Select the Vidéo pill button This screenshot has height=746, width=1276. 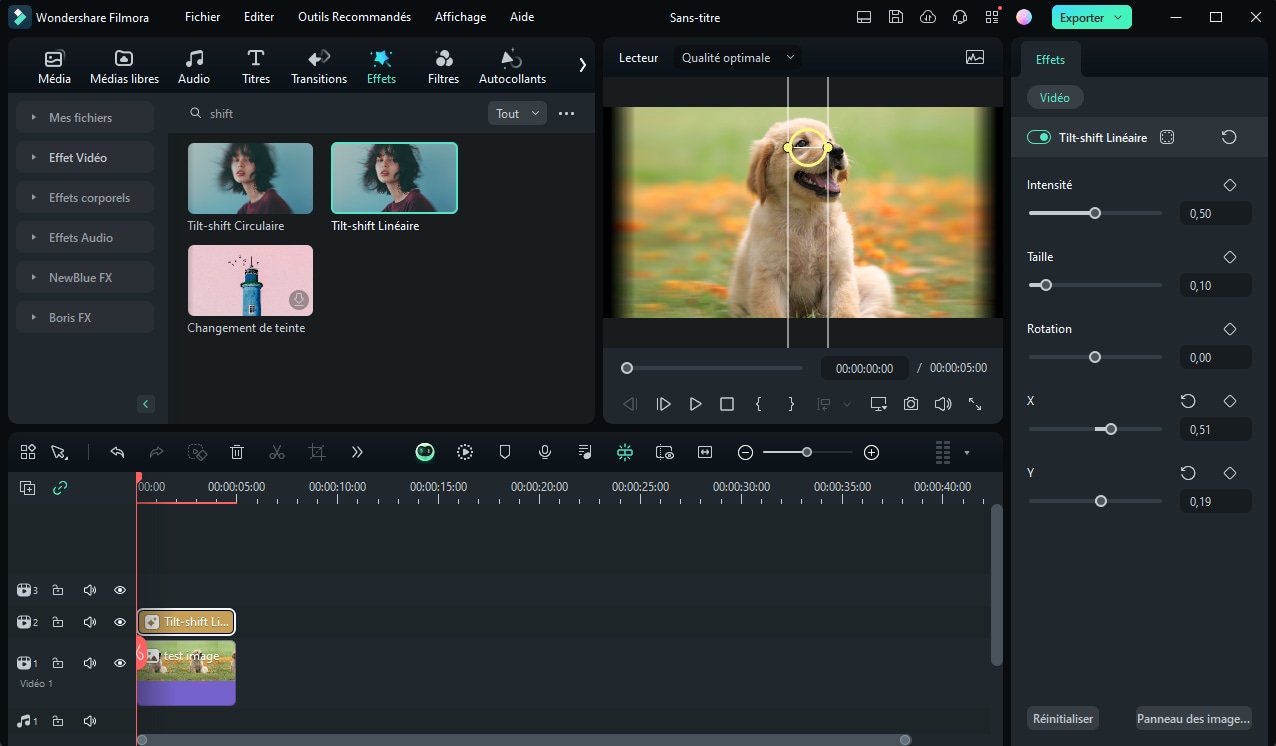[1055, 98]
